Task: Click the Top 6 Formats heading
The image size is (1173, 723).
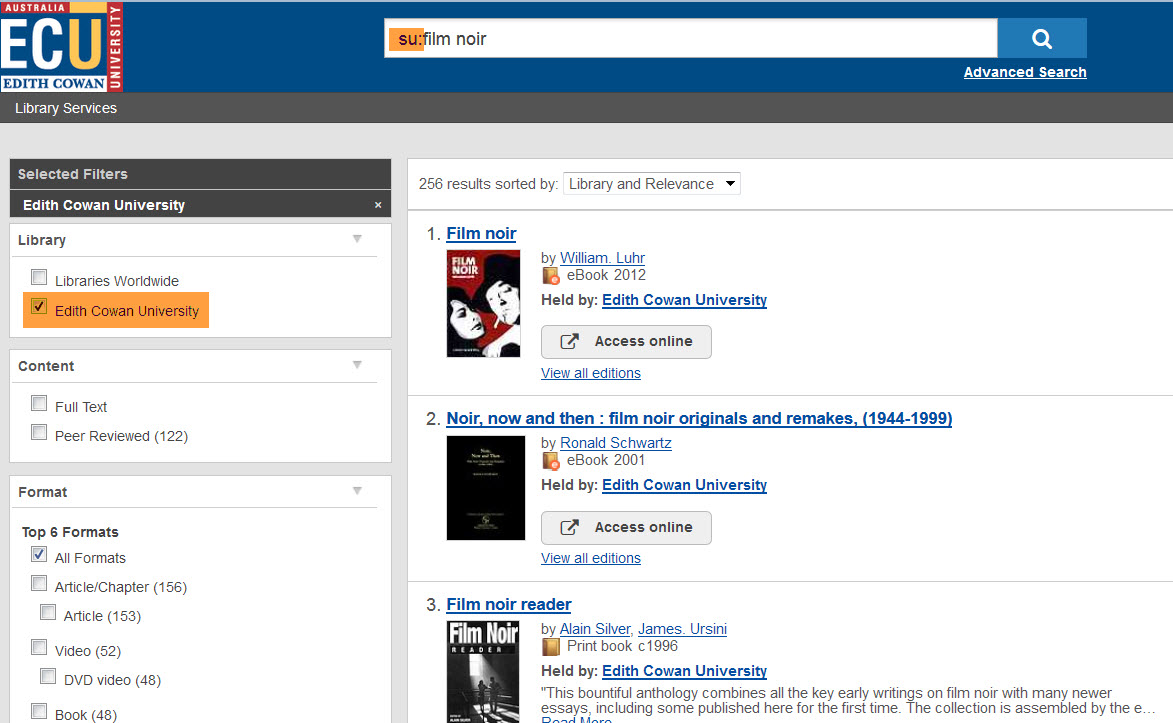Action: (x=70, y=532)
